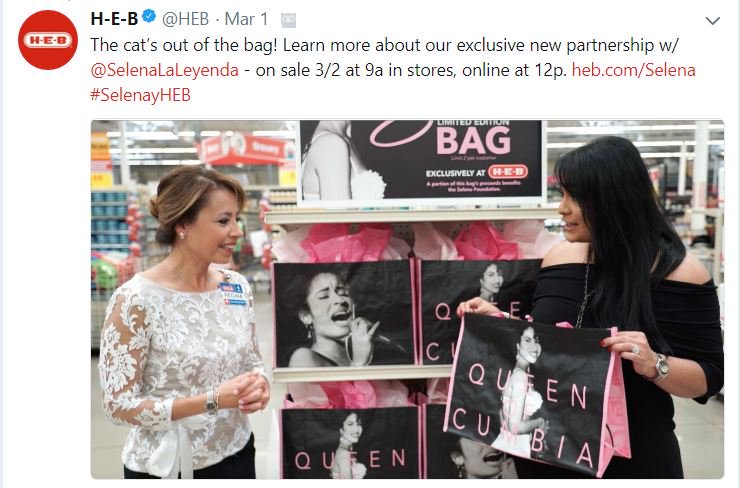Expand the tweet options chevron
The height and width of the screenshot is (488, 740).
click(712, 21)
